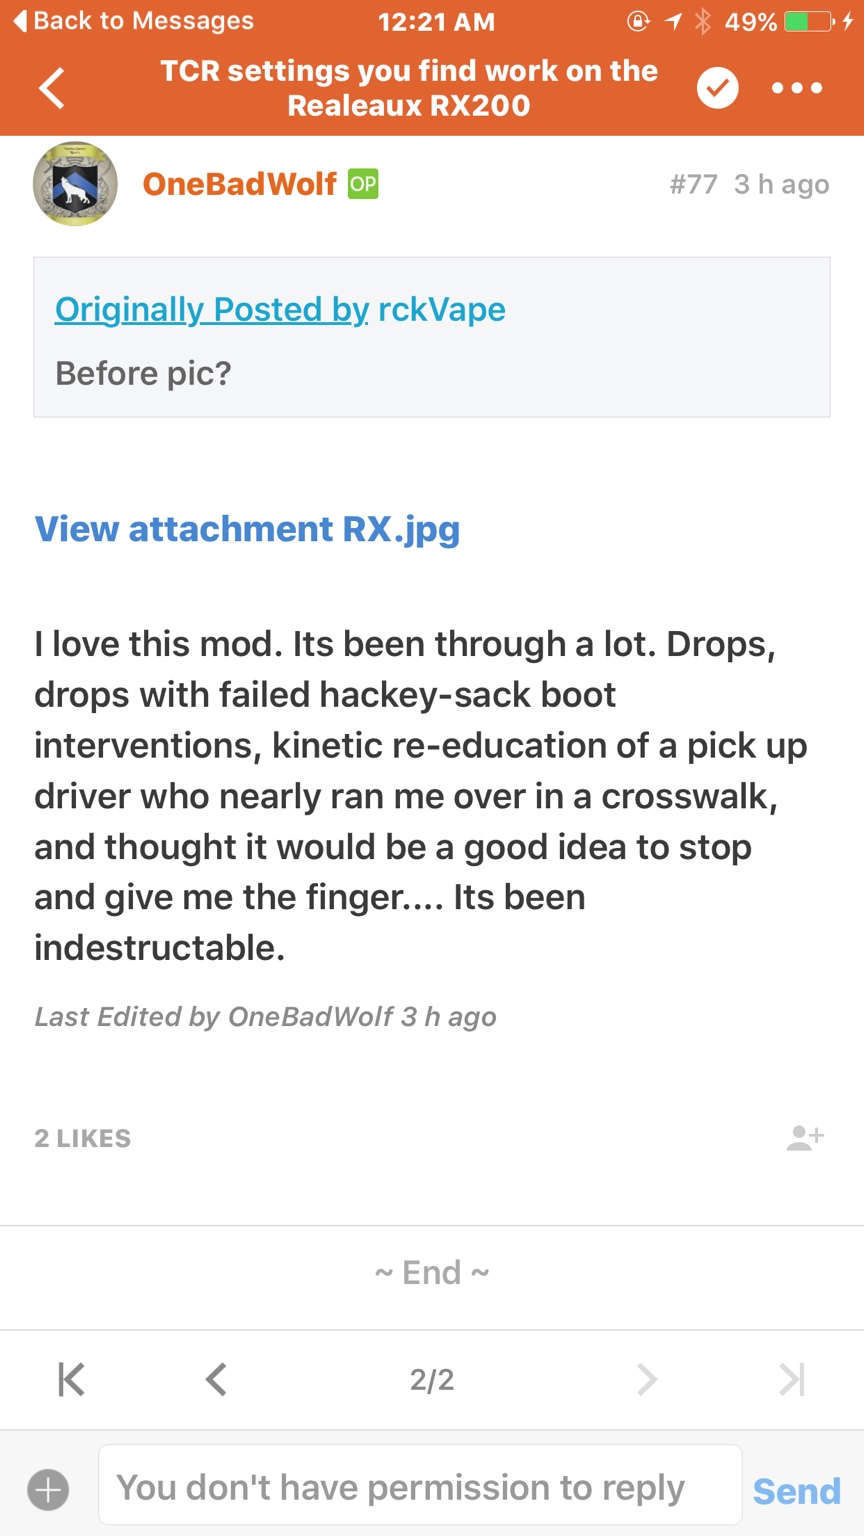The height and width of the screenshot is (1536, 864).
Task: Open the 2/2 page indicator selector
Action: 432,1380
